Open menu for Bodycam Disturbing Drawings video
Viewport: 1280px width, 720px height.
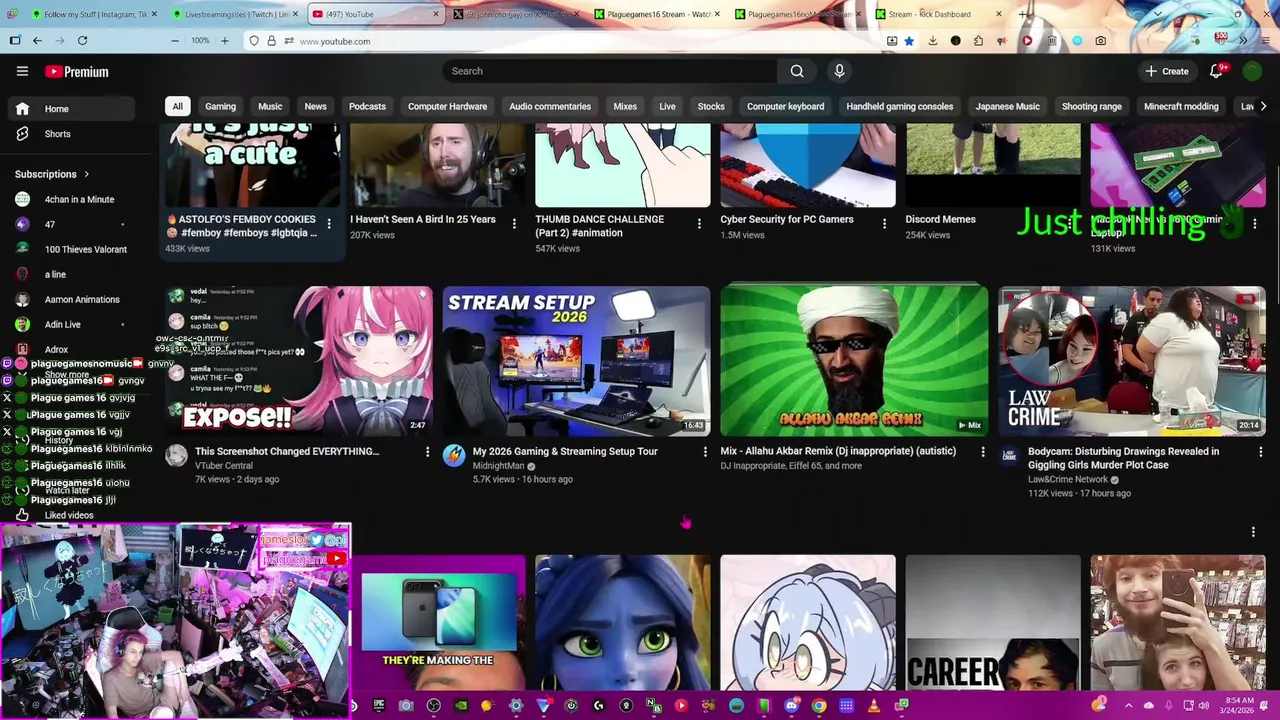coord(1260,452)
